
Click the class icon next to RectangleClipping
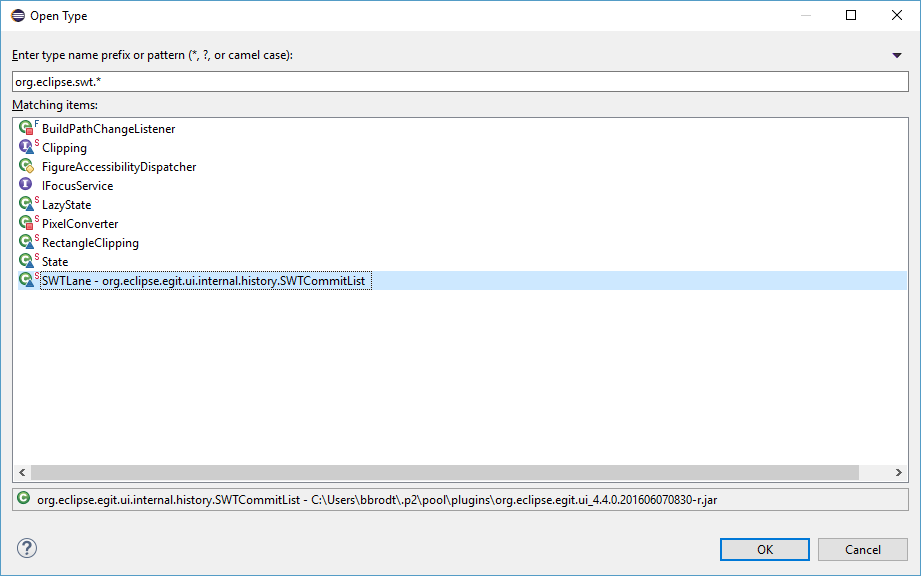[x=25, y=242]
